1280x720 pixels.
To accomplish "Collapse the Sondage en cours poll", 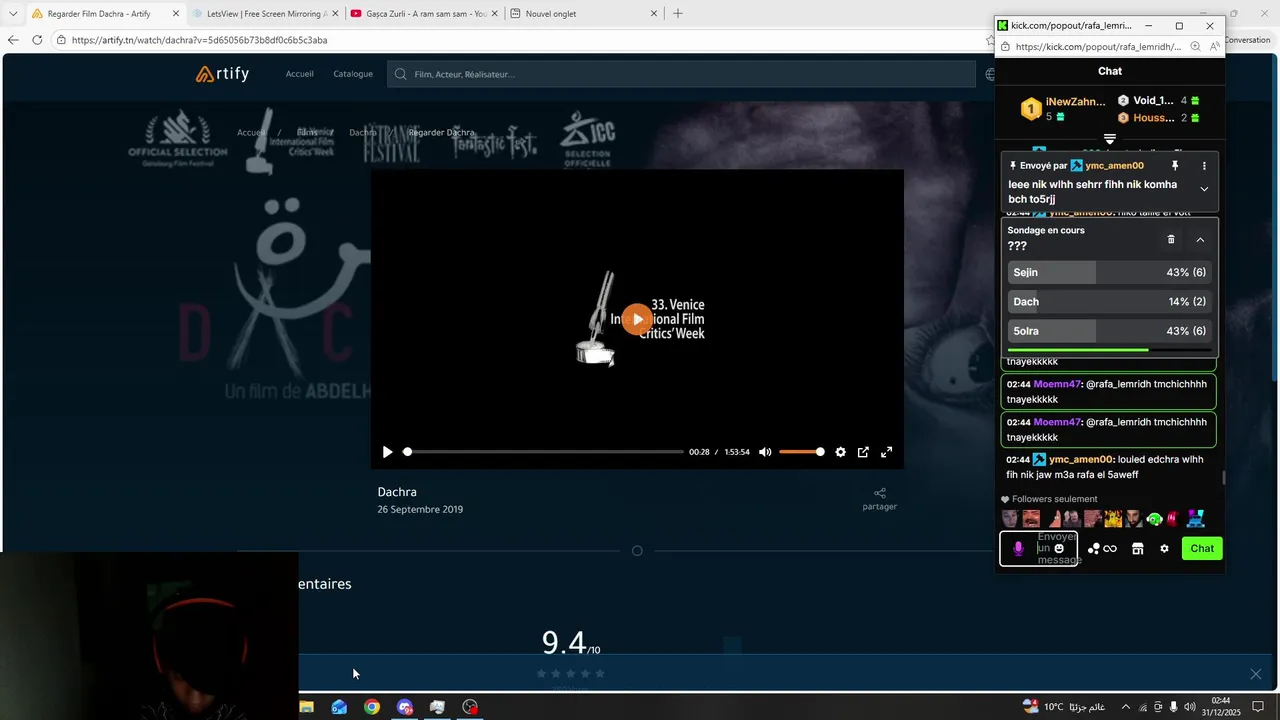I will (1200, 240).
